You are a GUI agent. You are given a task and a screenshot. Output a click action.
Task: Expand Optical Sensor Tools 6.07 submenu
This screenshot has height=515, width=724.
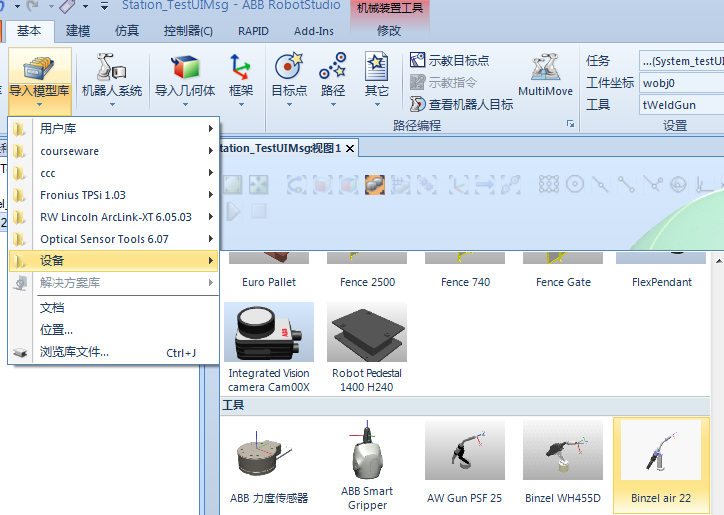[113, 239]
